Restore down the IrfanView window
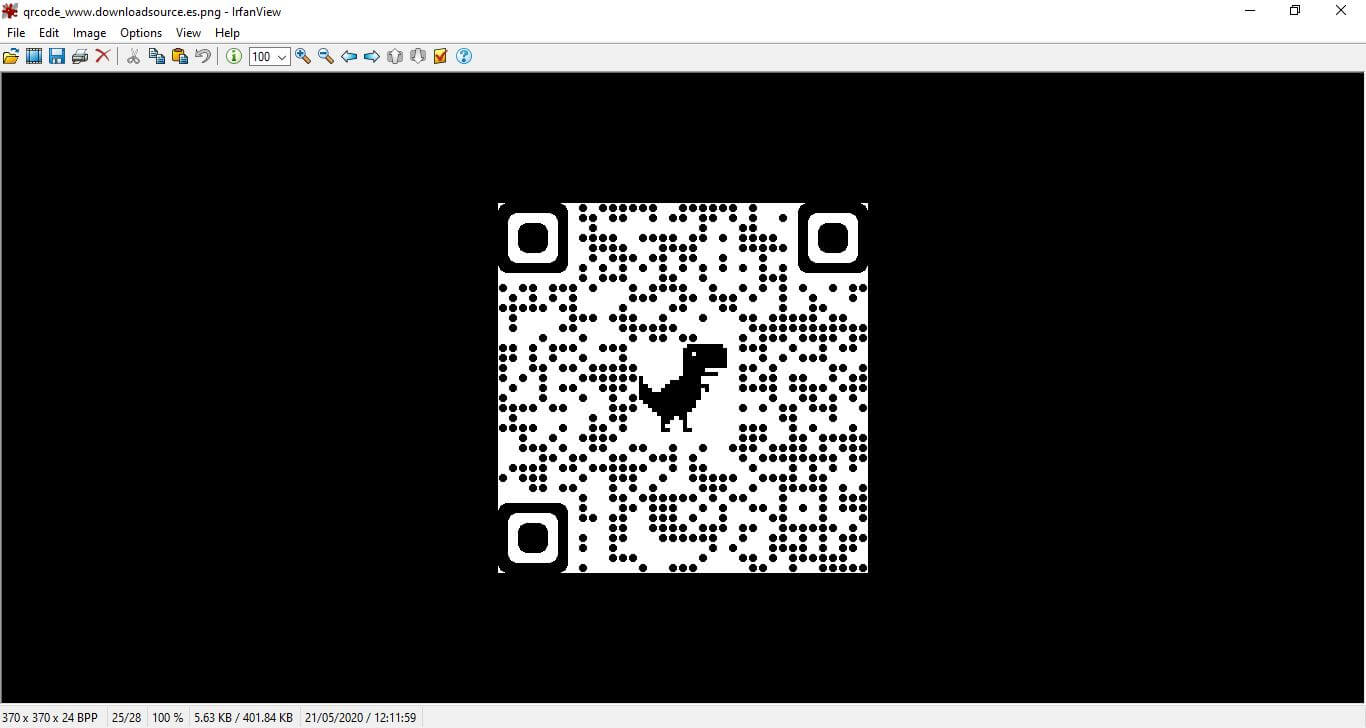 1295,11
